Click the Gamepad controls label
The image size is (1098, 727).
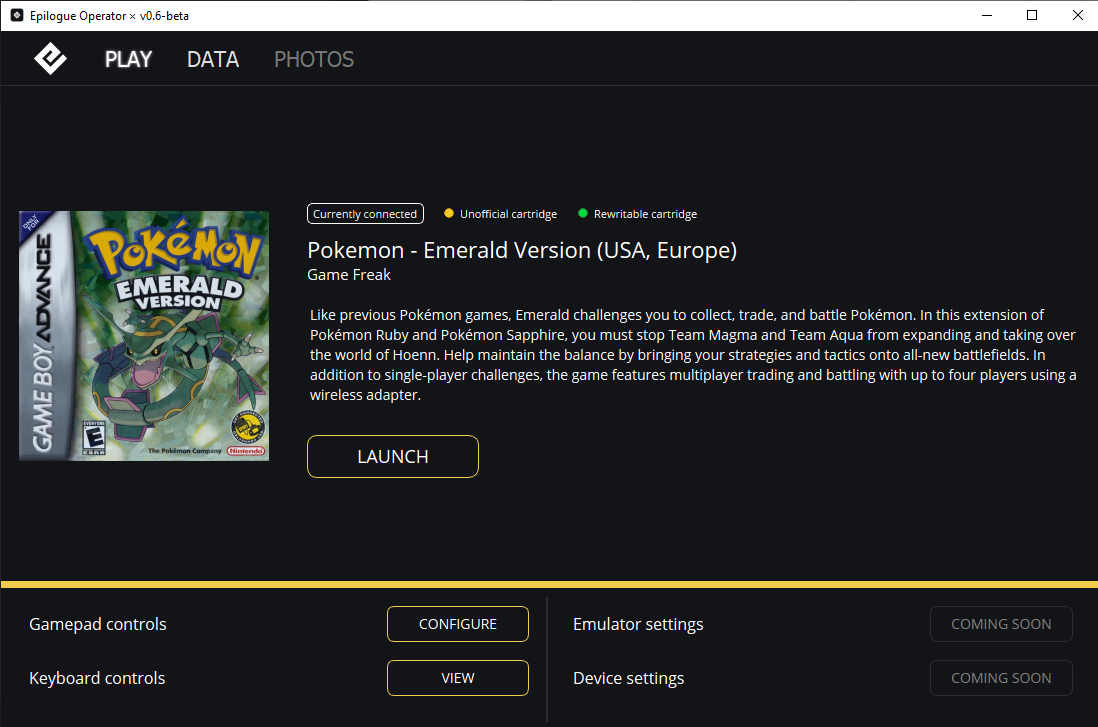pos(98,624)
